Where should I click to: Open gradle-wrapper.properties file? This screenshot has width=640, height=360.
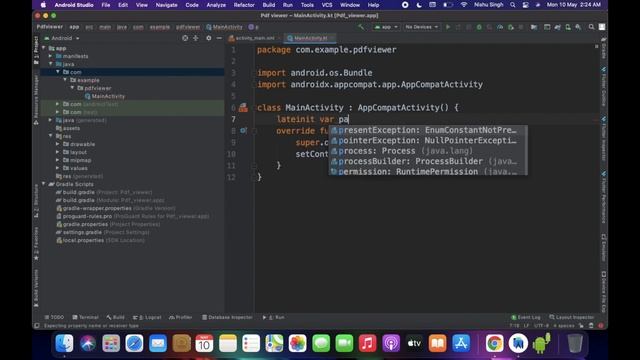(116, 208)
